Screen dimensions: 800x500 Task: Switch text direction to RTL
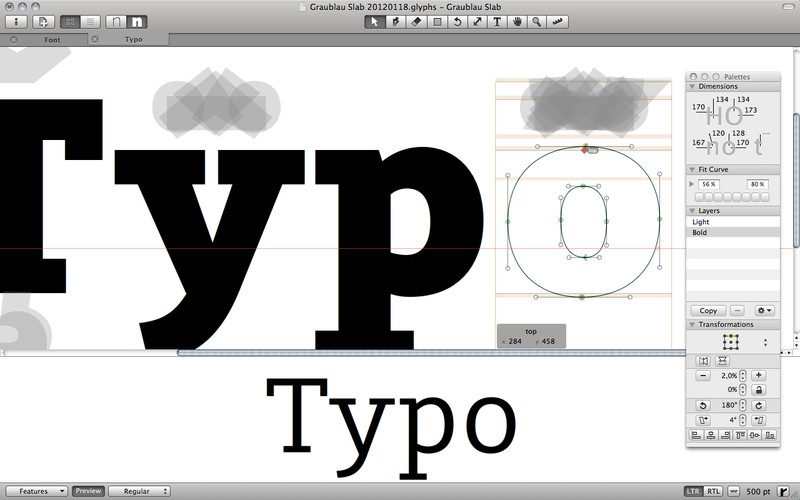713,491
